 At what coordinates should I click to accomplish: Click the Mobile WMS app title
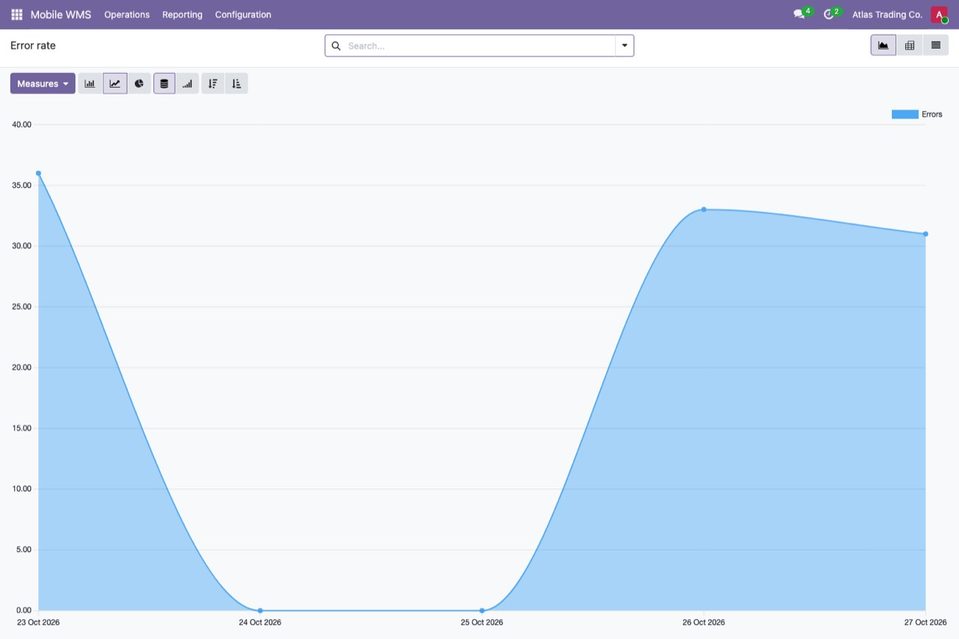click(x=61, y=14)
